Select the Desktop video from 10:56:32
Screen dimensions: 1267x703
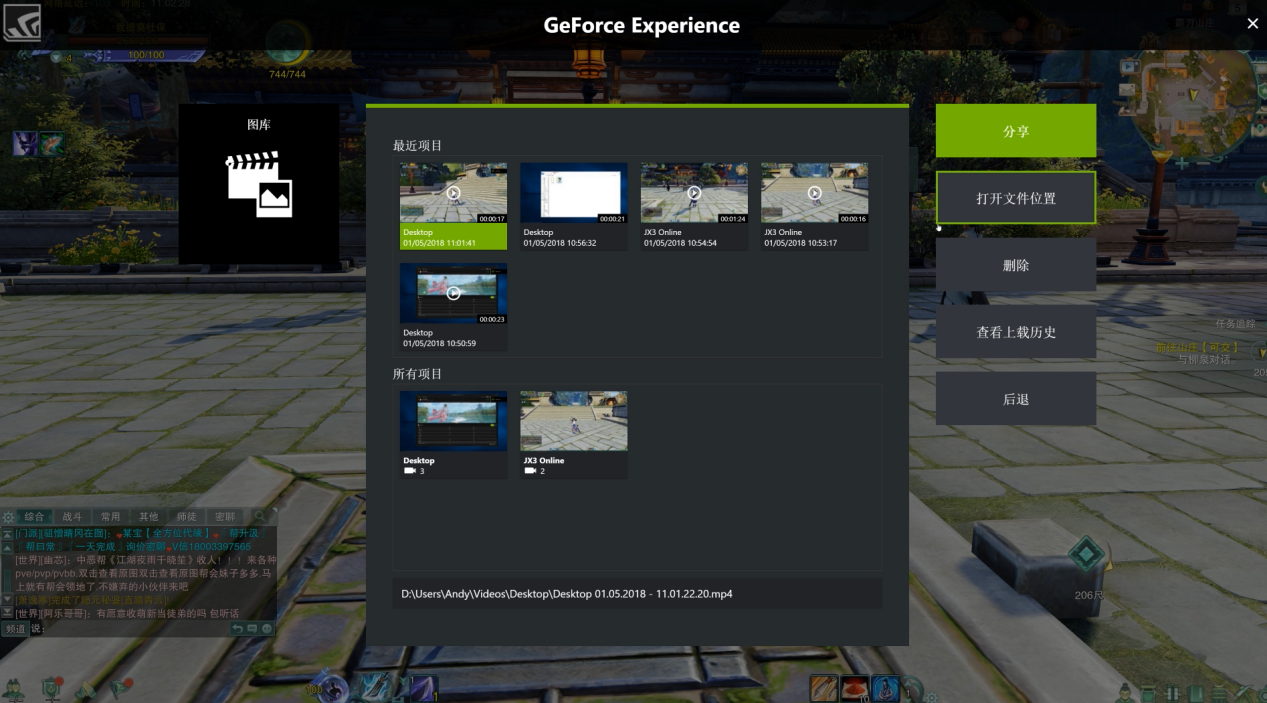pos(574,206)
